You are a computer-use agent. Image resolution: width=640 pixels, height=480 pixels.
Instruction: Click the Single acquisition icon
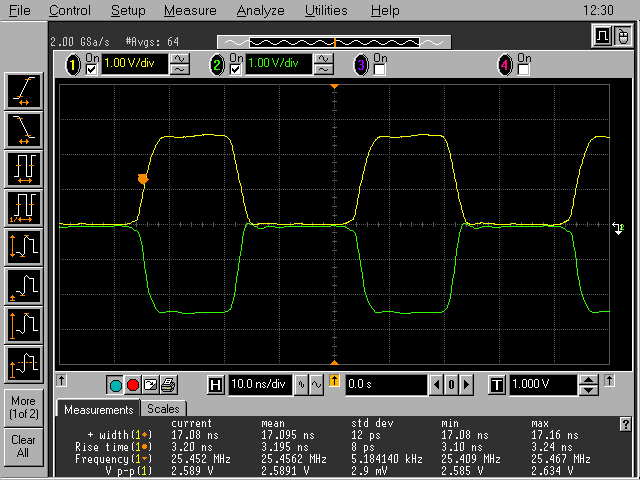(x=151, y=385)
